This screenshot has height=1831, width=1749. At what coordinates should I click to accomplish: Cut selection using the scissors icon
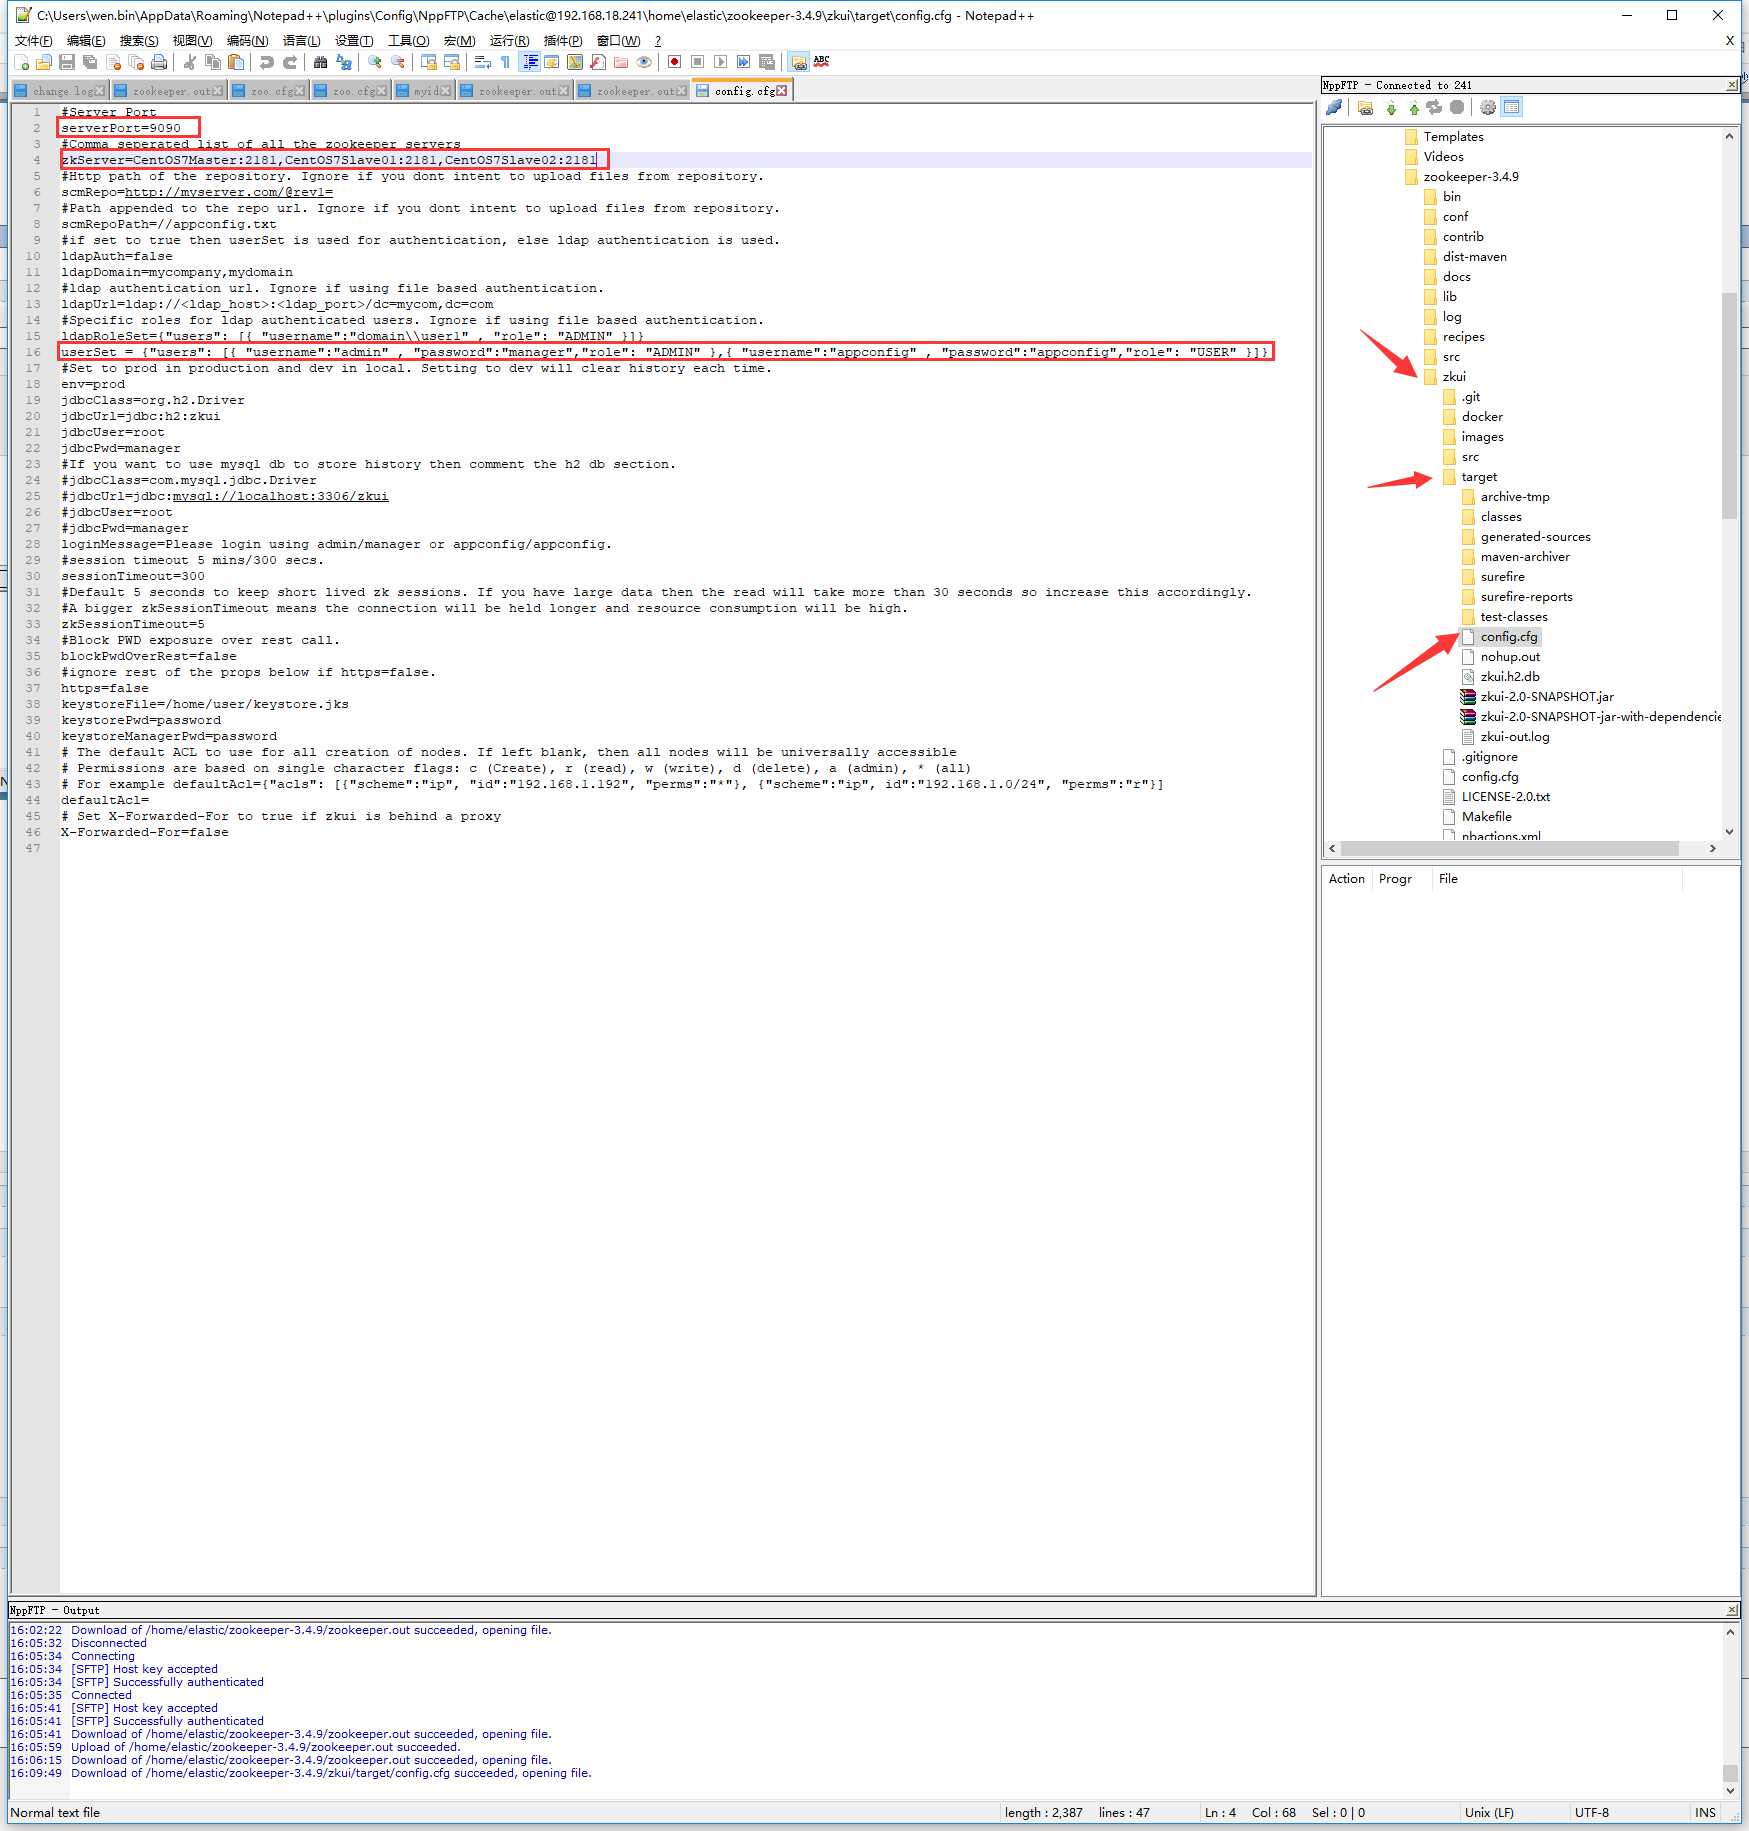coord(190,62)
